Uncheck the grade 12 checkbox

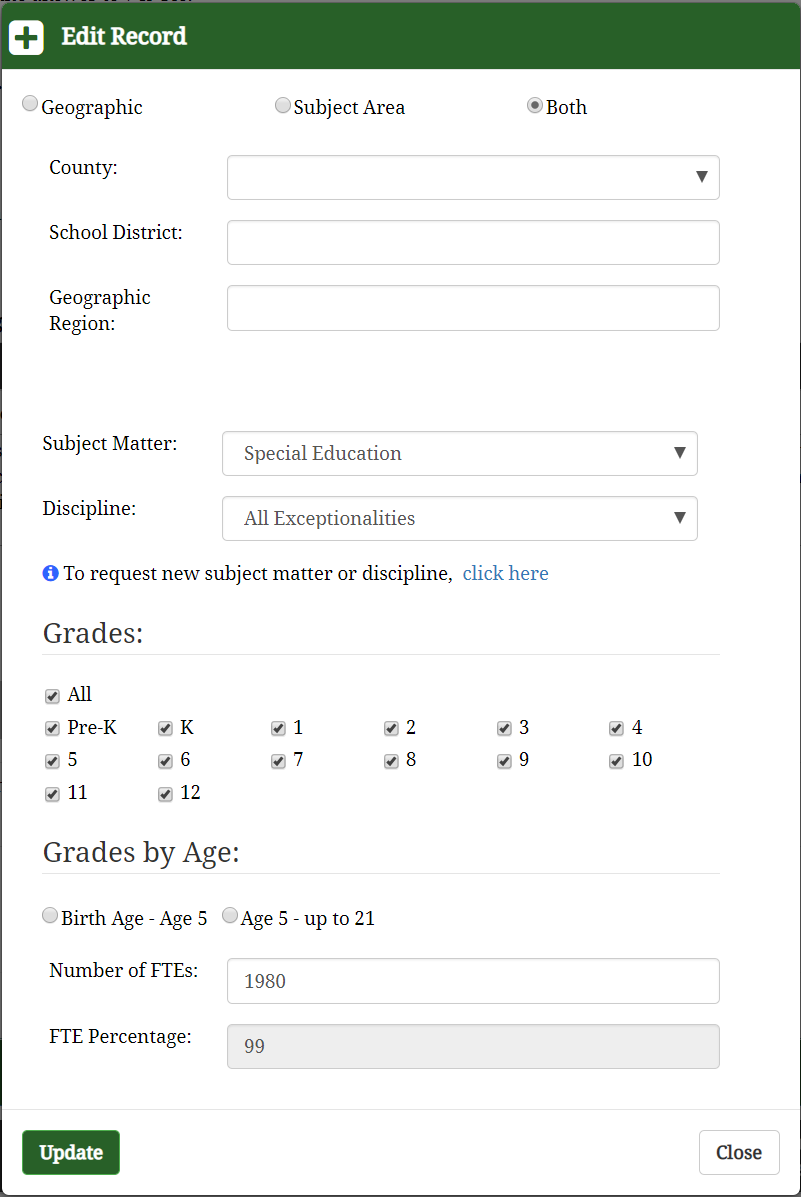165,794
